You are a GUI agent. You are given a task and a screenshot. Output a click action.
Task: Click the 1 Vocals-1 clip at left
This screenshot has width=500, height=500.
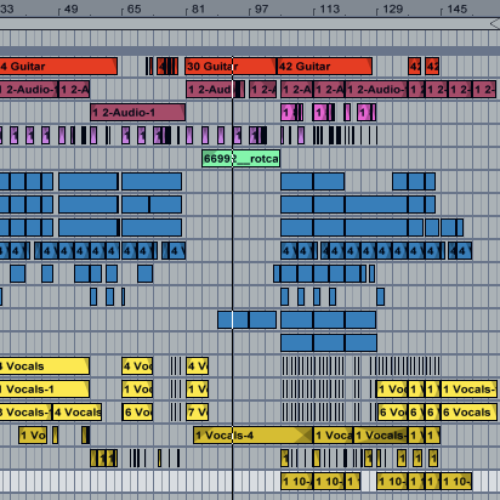44,389
